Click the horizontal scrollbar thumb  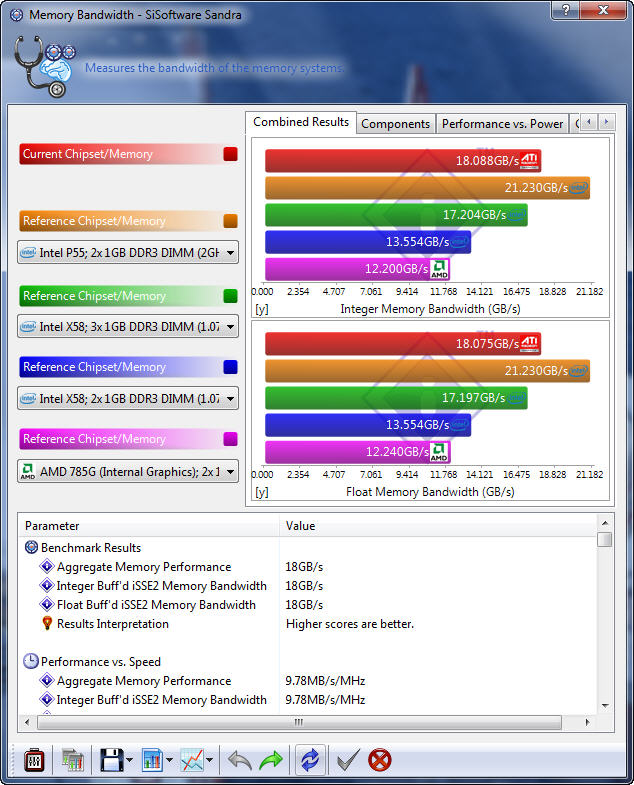pyautogui.click(x=299, y=722)
